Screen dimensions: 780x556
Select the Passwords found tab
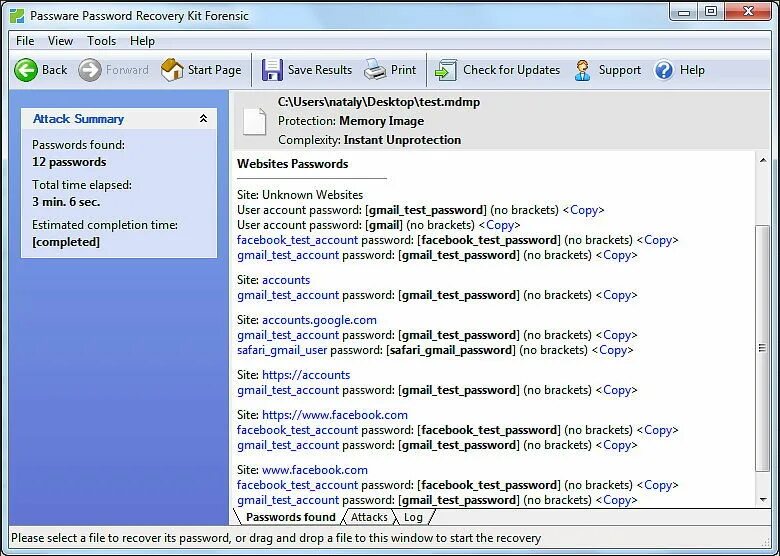(x=291, y=517)
